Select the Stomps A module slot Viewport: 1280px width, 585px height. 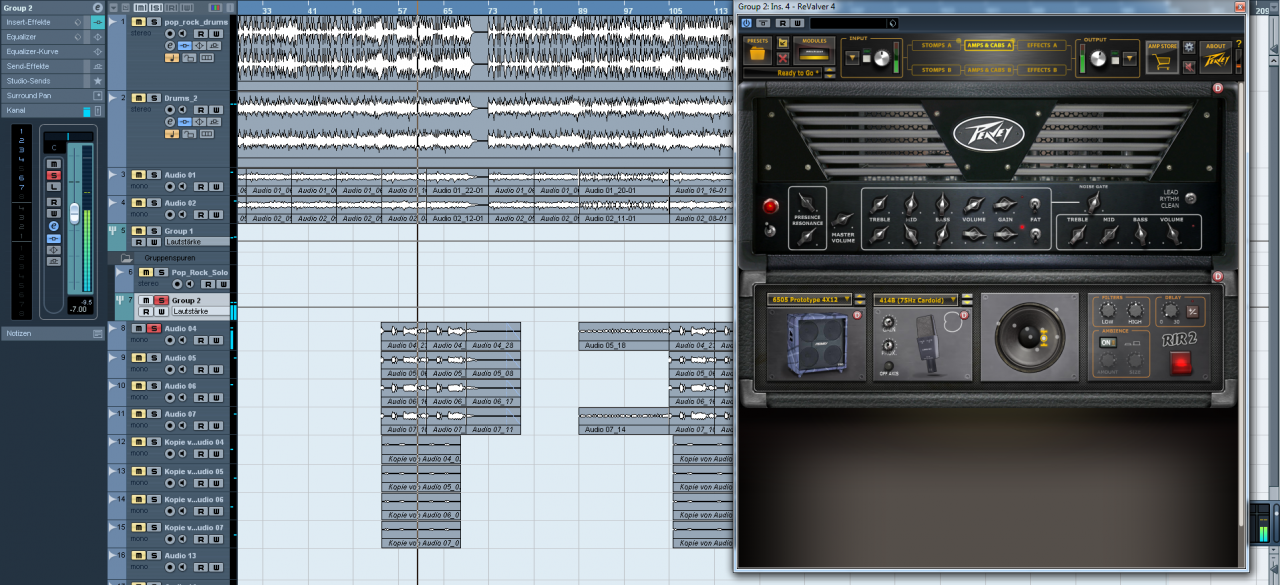pyautogui.click(x=934, y=45)
